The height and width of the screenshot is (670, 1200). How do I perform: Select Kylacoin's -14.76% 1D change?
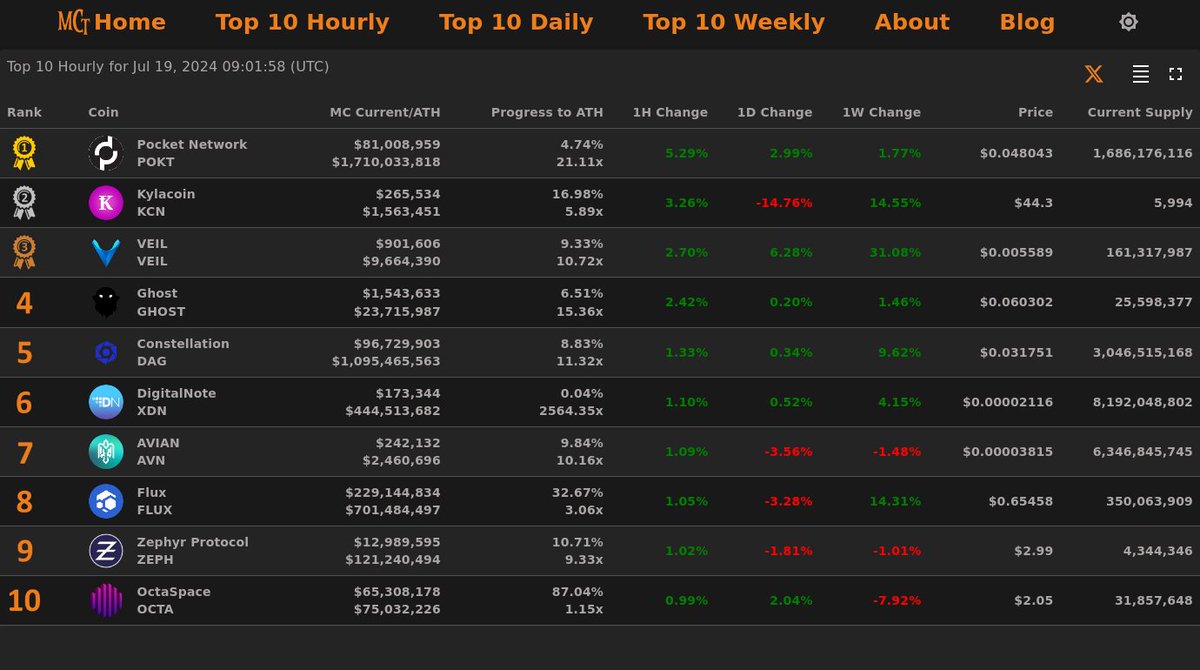point(784,203)
